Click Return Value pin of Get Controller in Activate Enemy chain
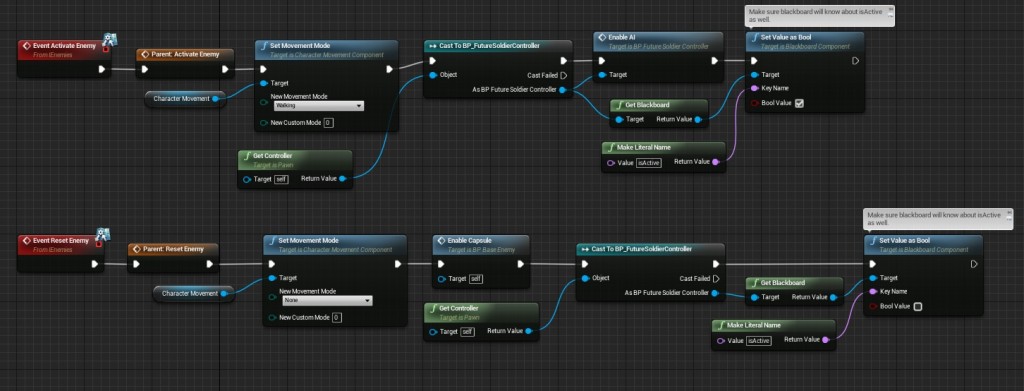The width and height of the screenshot is (1024, 391). [x=343, y=178]
